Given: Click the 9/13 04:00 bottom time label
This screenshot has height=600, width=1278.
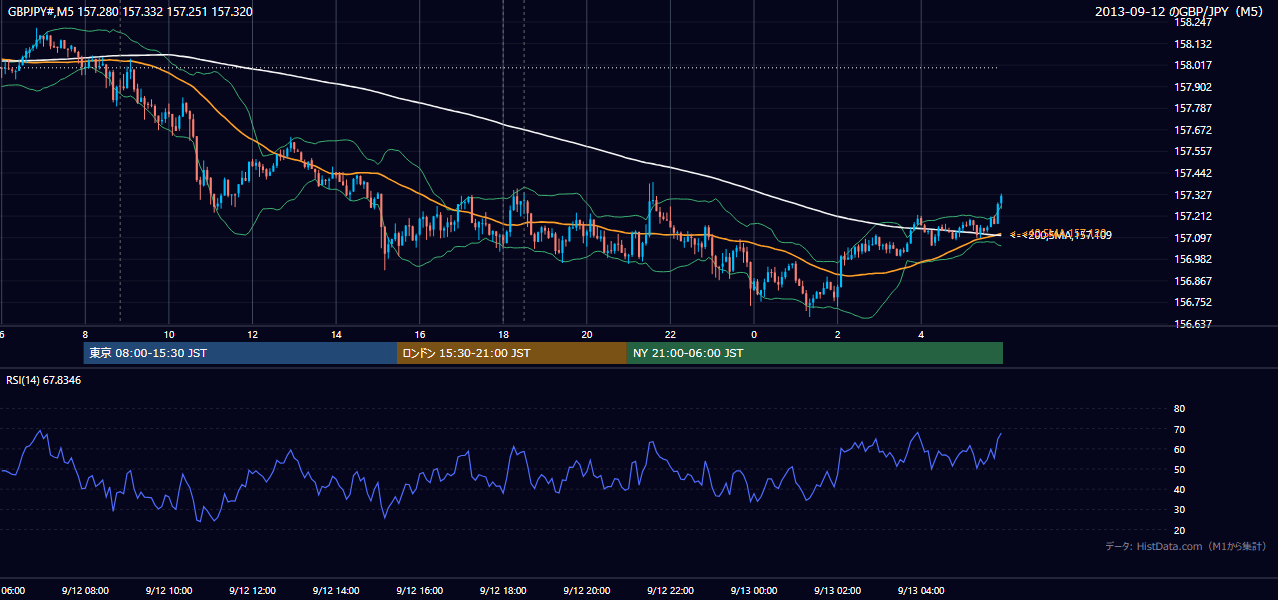Looking at the screenshot, I should pos(921,590).
